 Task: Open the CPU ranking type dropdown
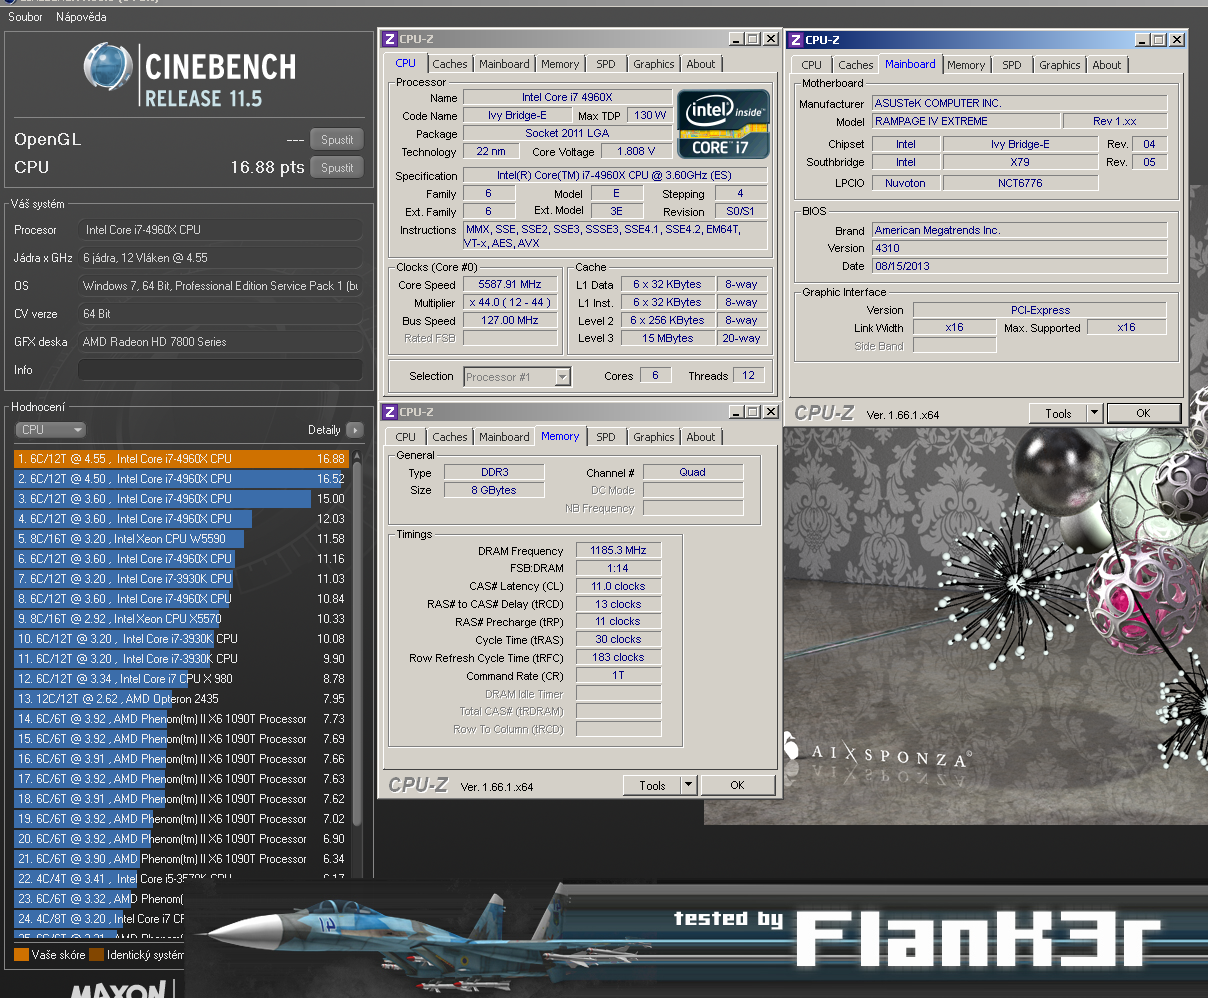(50, 430)
